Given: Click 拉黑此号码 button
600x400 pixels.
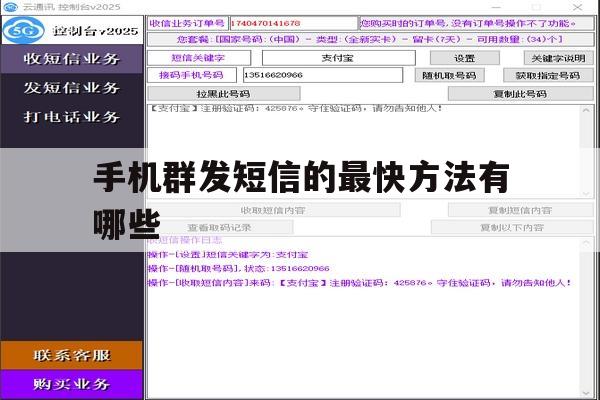Looking at the screenshot, I should coord(223,94).
